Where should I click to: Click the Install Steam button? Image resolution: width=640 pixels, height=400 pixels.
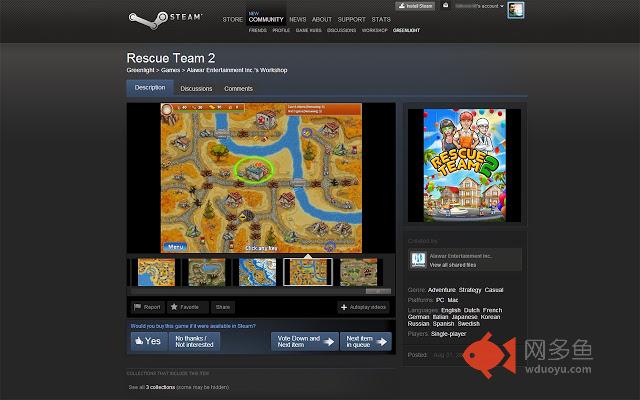(x=414, y=6)
